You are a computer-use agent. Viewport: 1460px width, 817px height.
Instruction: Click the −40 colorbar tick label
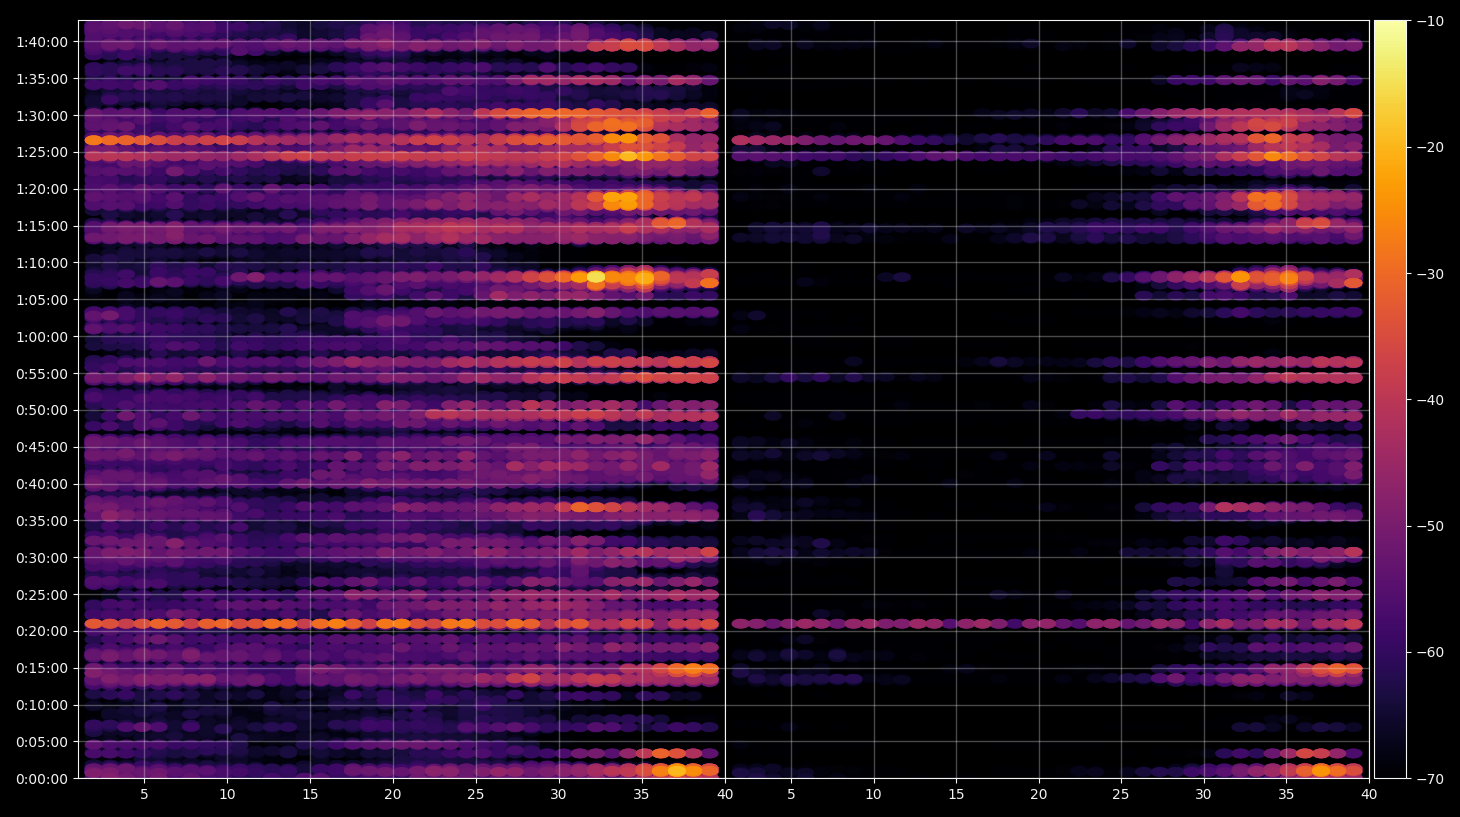coord(1430,400)
